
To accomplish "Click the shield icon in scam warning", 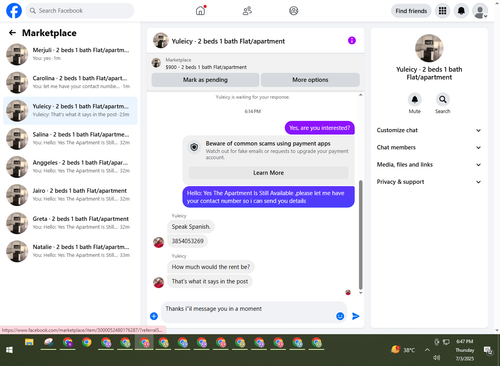I will click(x=194, y=147).
